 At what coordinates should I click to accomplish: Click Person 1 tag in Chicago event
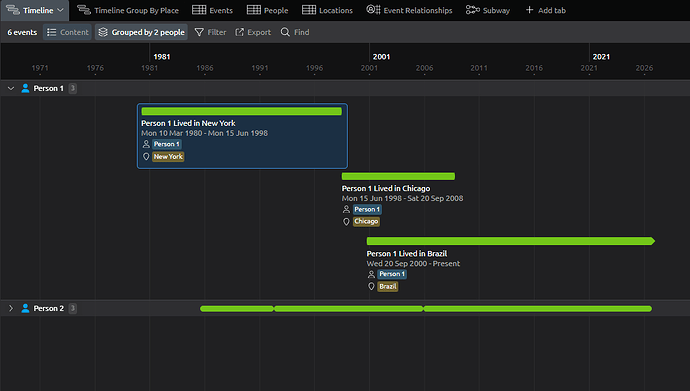367,209
